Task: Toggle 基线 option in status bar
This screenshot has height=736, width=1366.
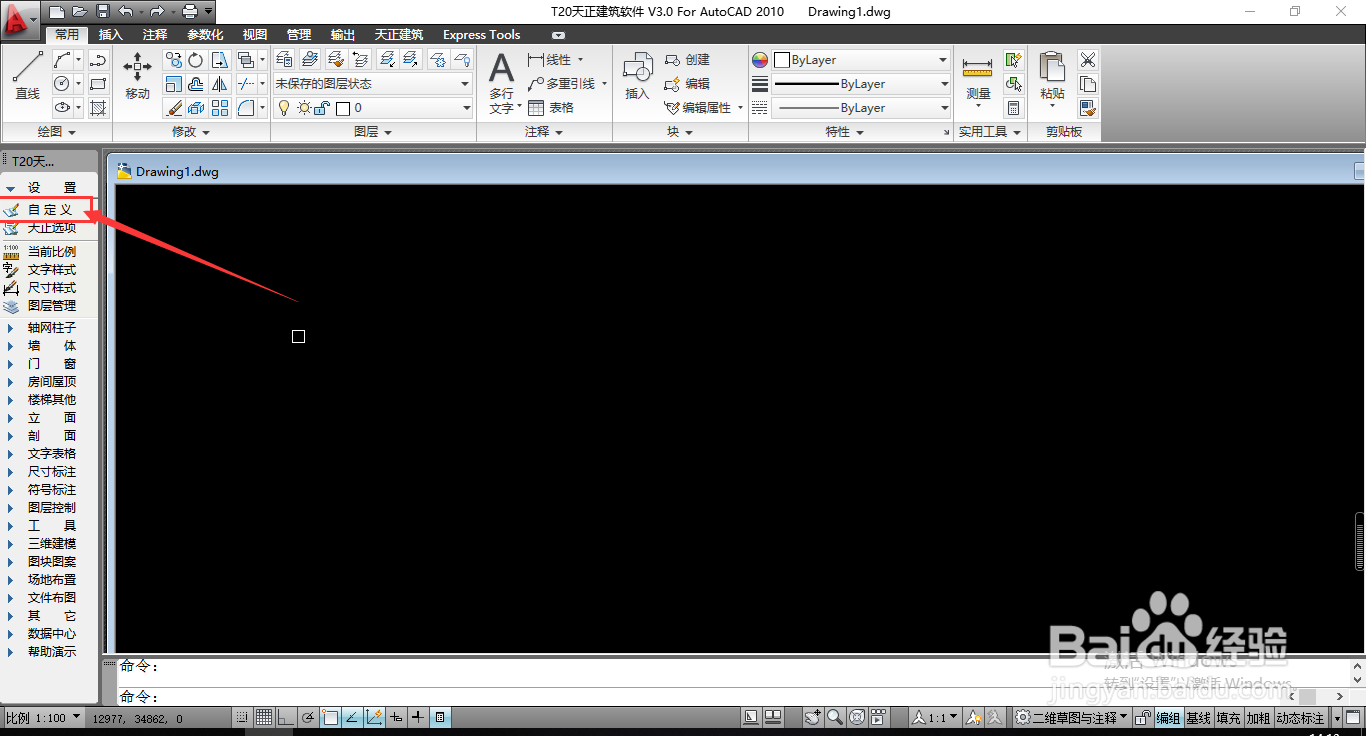Action: [x=1198, y=718]
